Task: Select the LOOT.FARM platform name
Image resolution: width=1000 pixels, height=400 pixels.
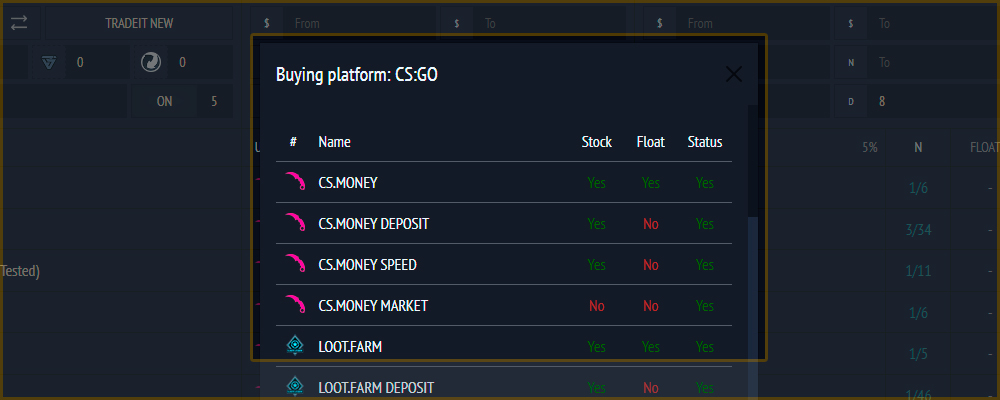Action: [x=350, y=346]
